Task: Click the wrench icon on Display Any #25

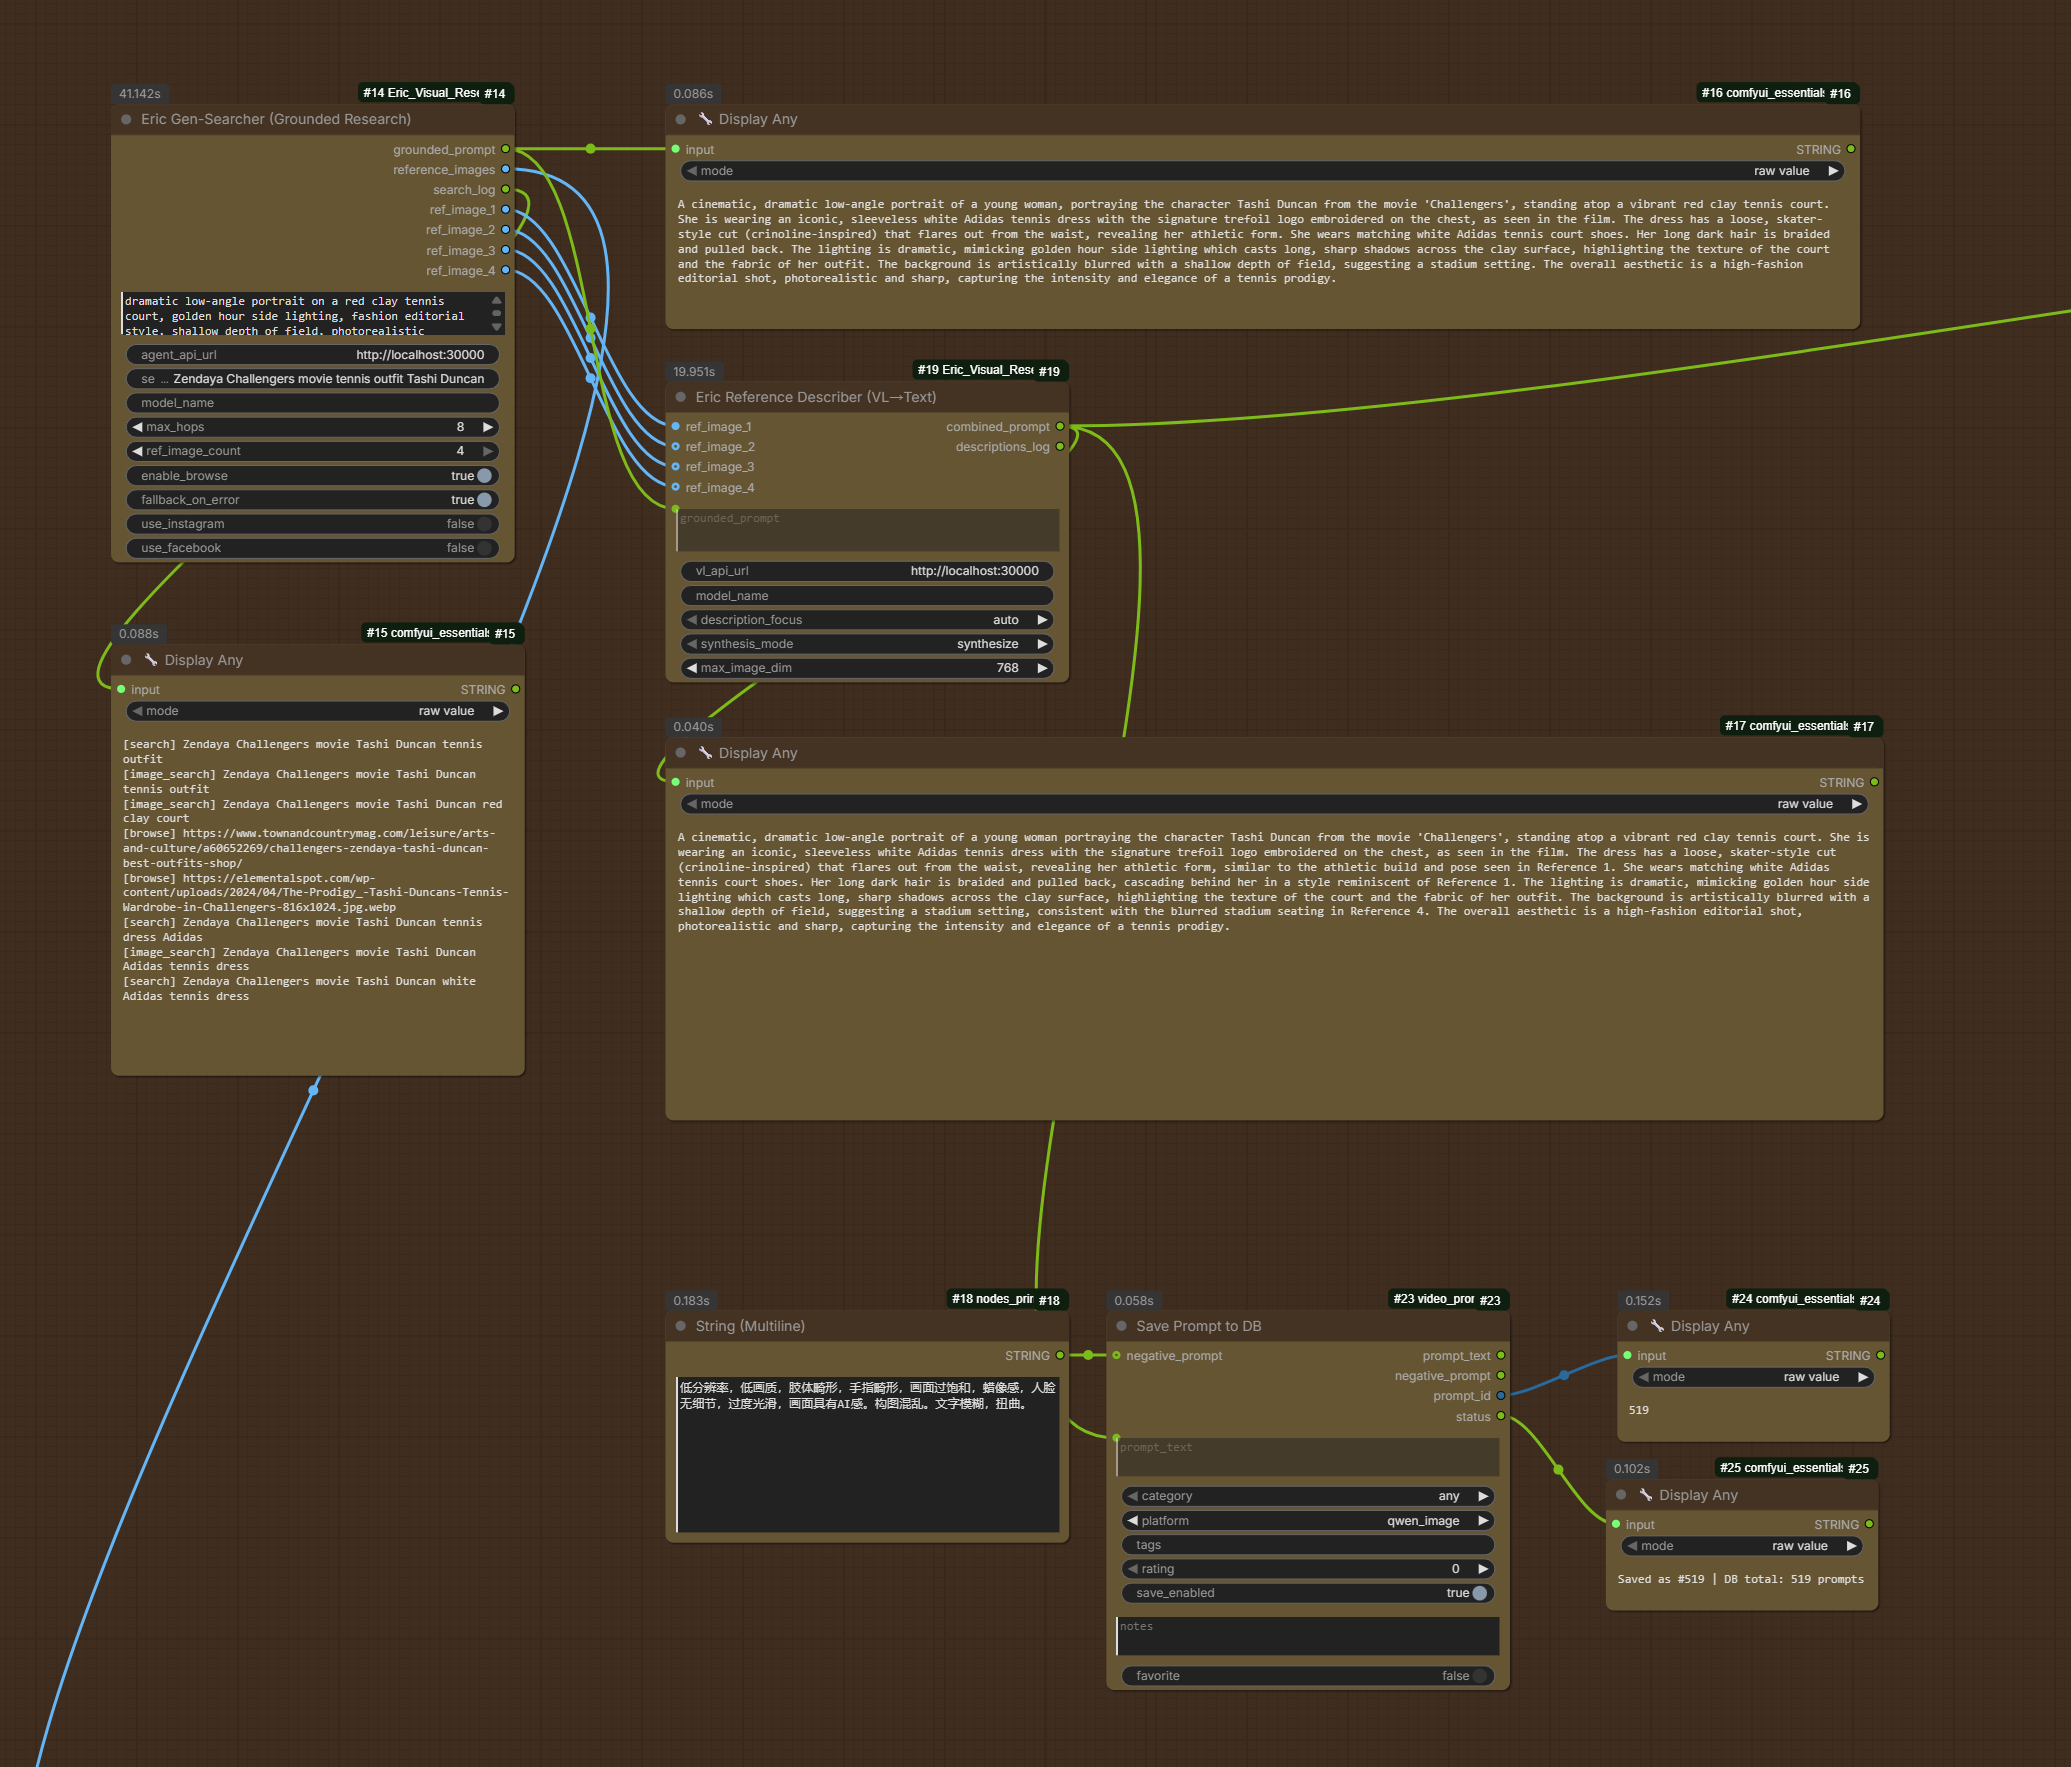Action: (x=1645, y=1495)
